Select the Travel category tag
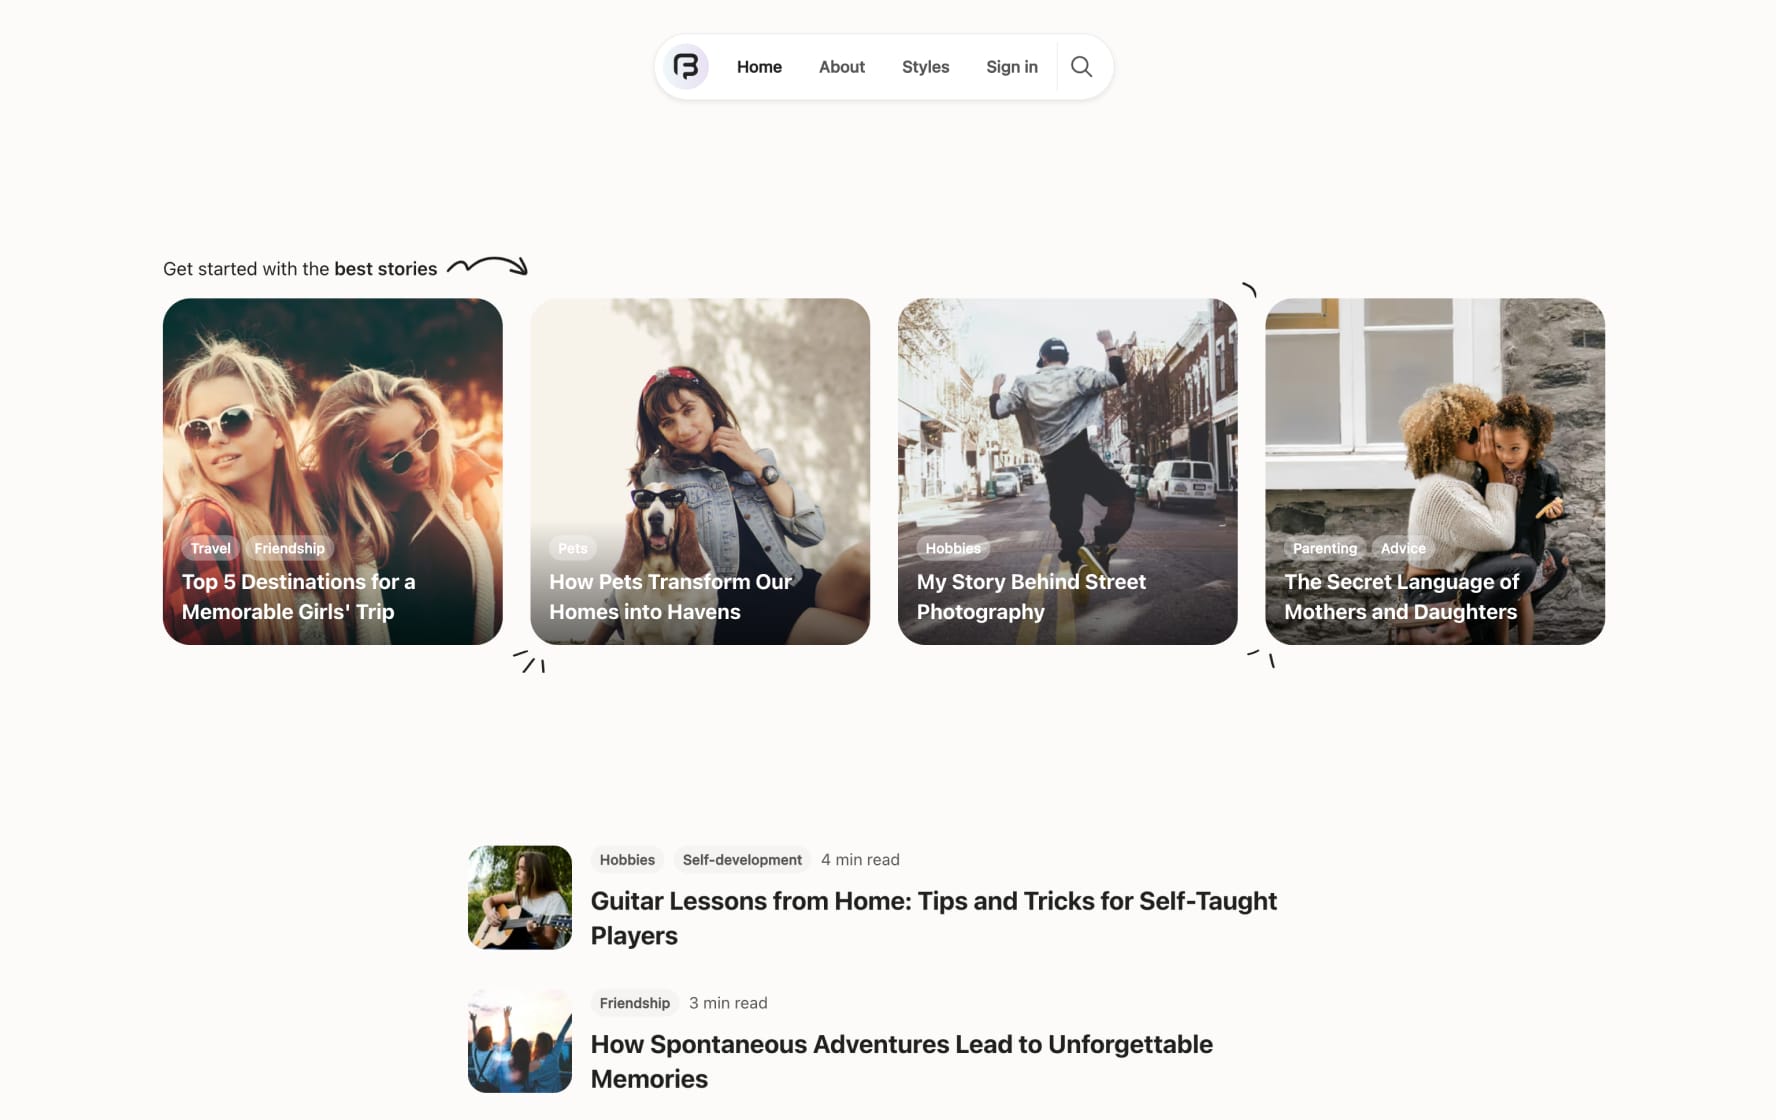Screen dimensions: 1776x1120 pos(210,548)
